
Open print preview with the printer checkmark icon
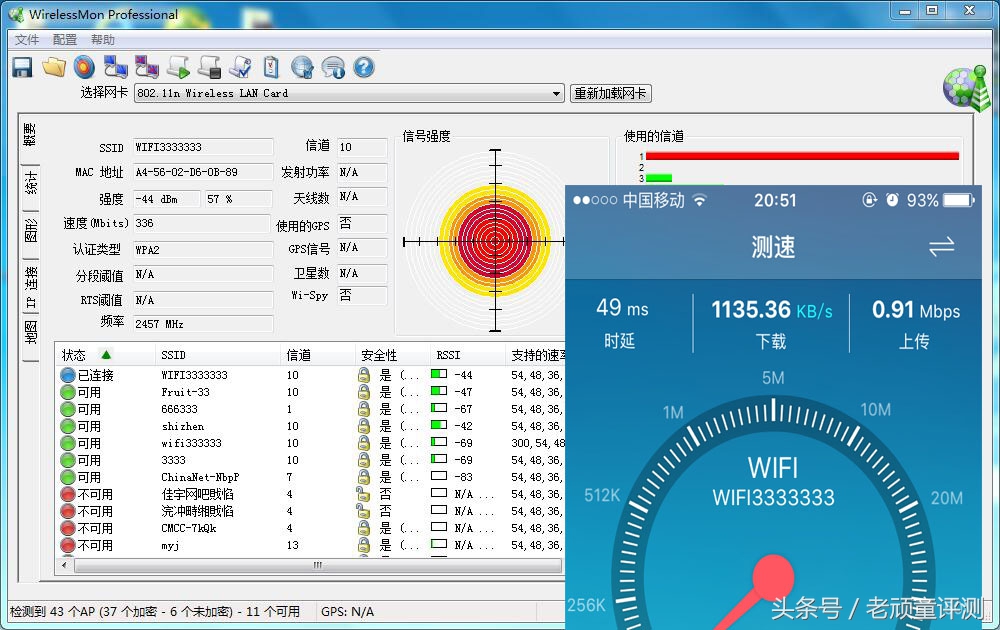239,67
